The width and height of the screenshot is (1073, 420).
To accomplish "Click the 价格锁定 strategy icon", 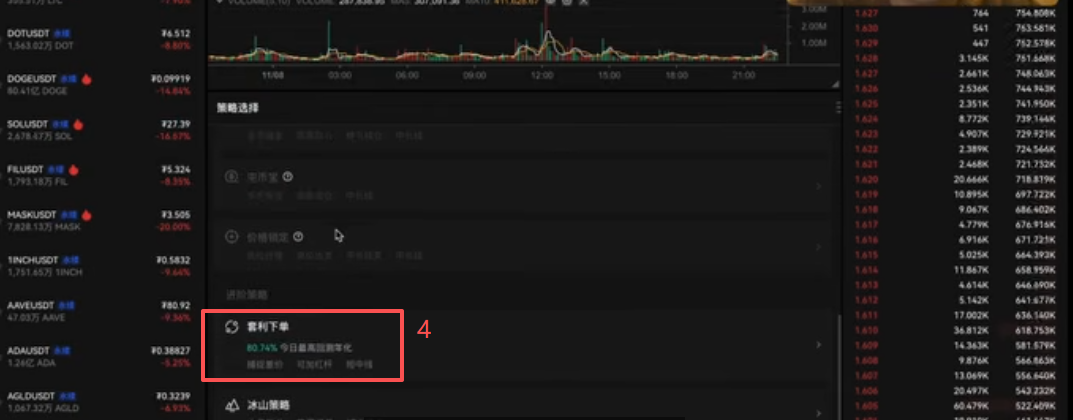I will (x=231, y=237).
